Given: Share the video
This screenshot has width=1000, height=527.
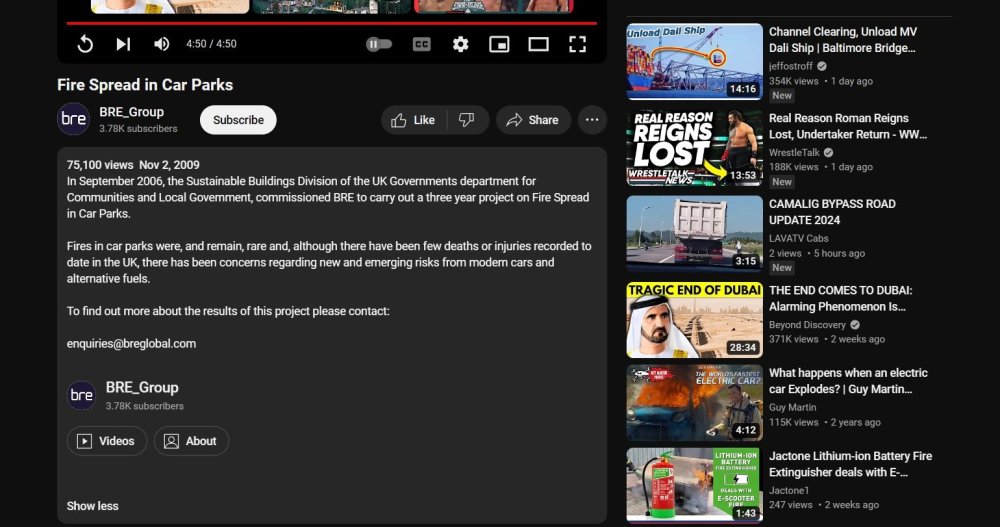Looking at the screenshot, I should (x=533, y=120).
